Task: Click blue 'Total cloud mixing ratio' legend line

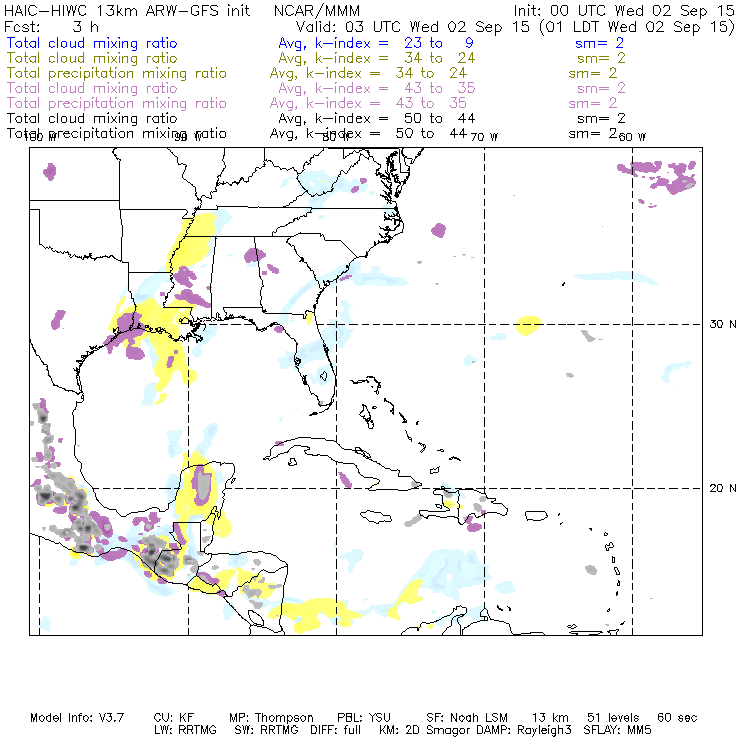Action: [92, 43]
